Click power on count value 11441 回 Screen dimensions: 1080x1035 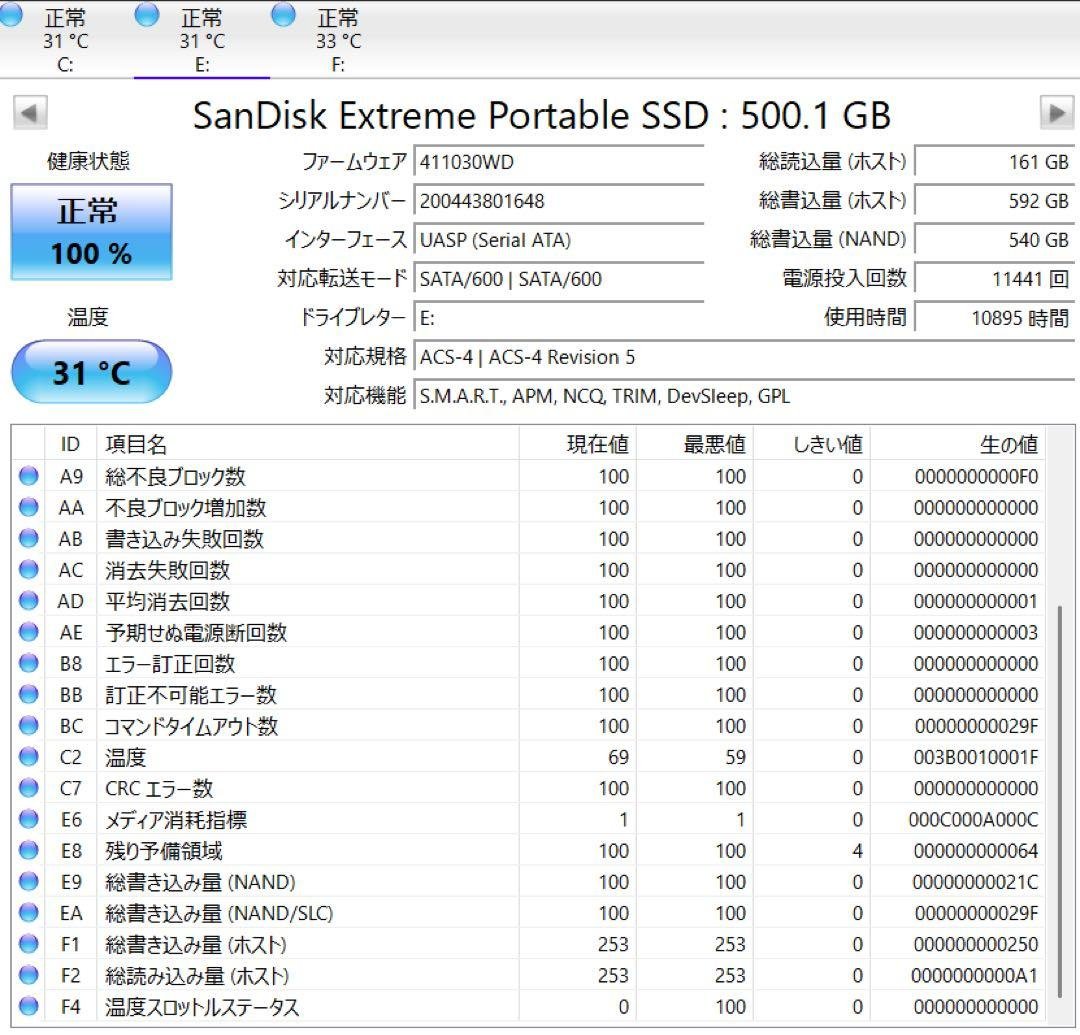(994, 279)
